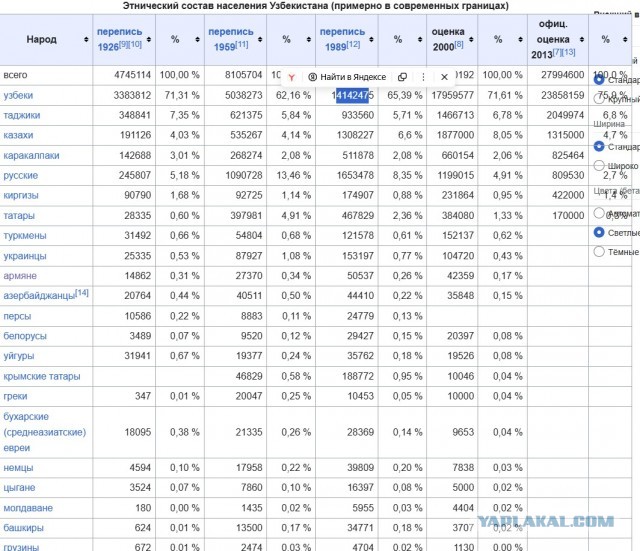The width and height of the screenshot is (640, 551).
Task: Open the татары link
Action: click(x=19, y=216)
